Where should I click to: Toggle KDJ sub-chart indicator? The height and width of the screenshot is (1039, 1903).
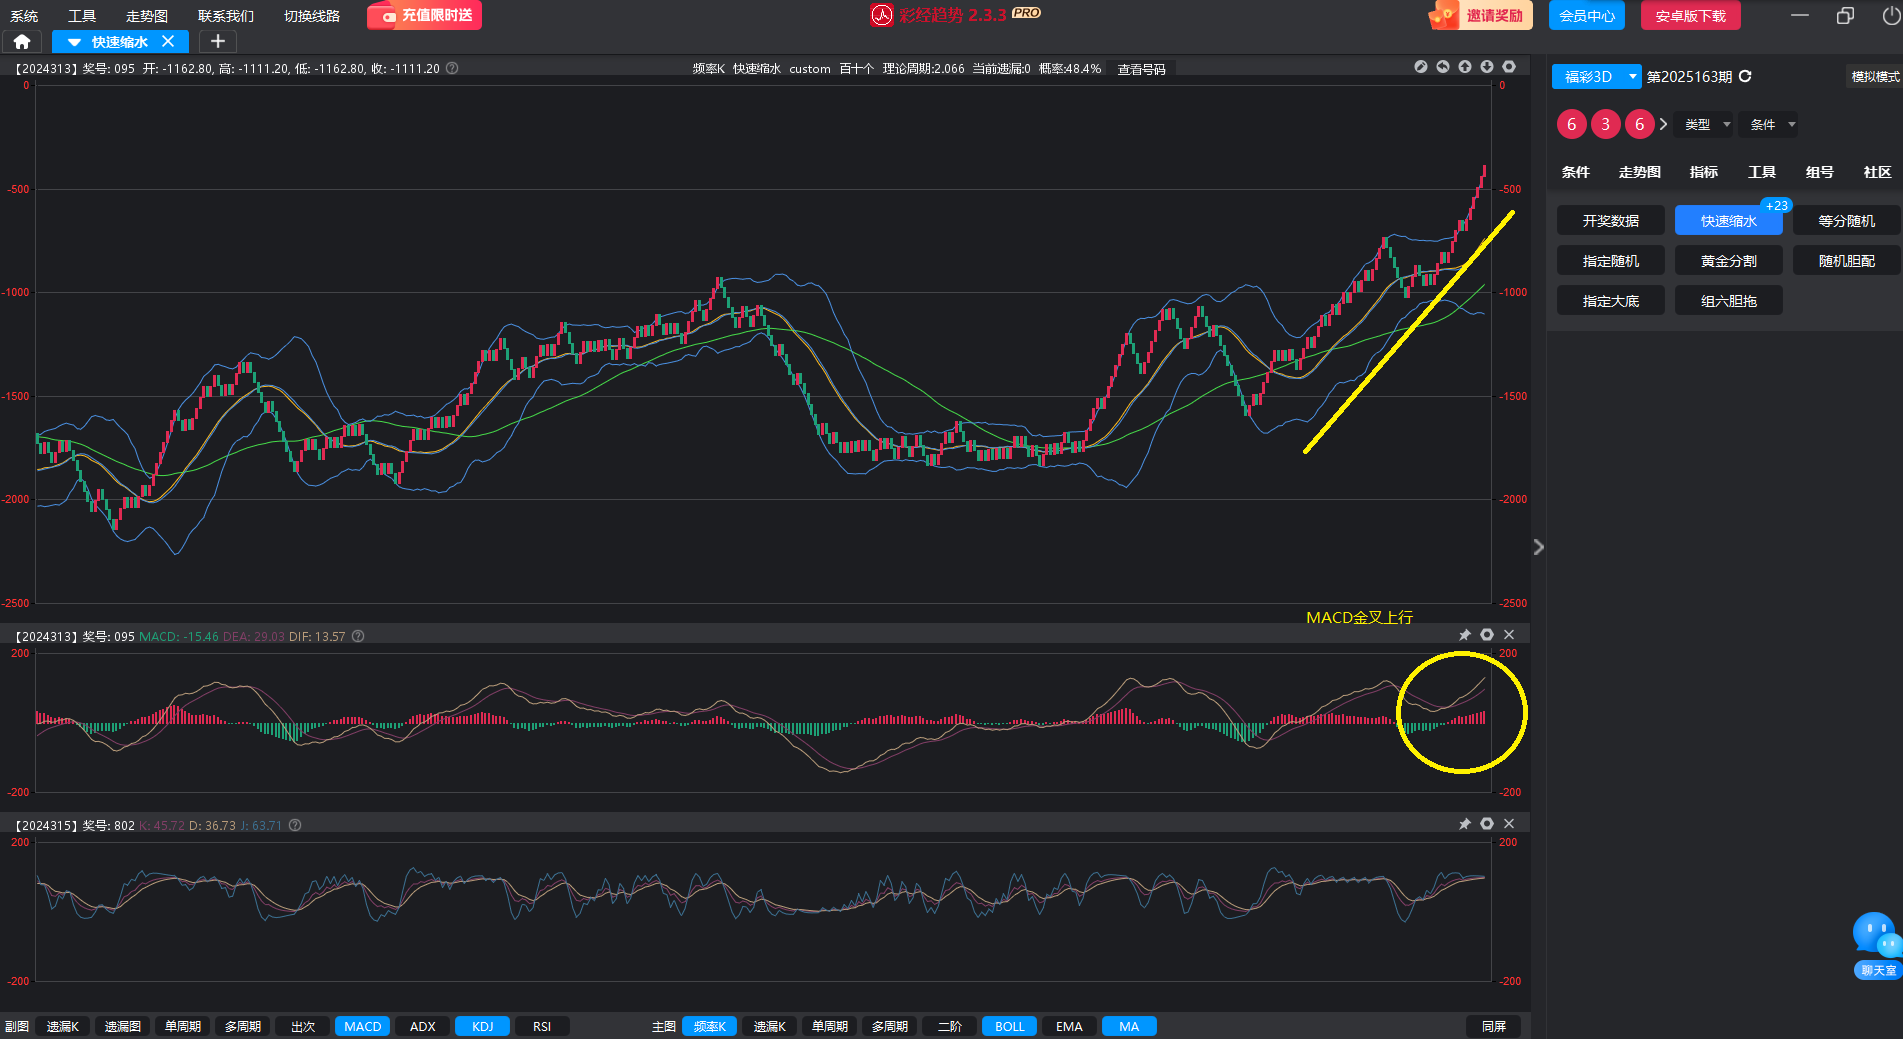[x=483, y=1026]
